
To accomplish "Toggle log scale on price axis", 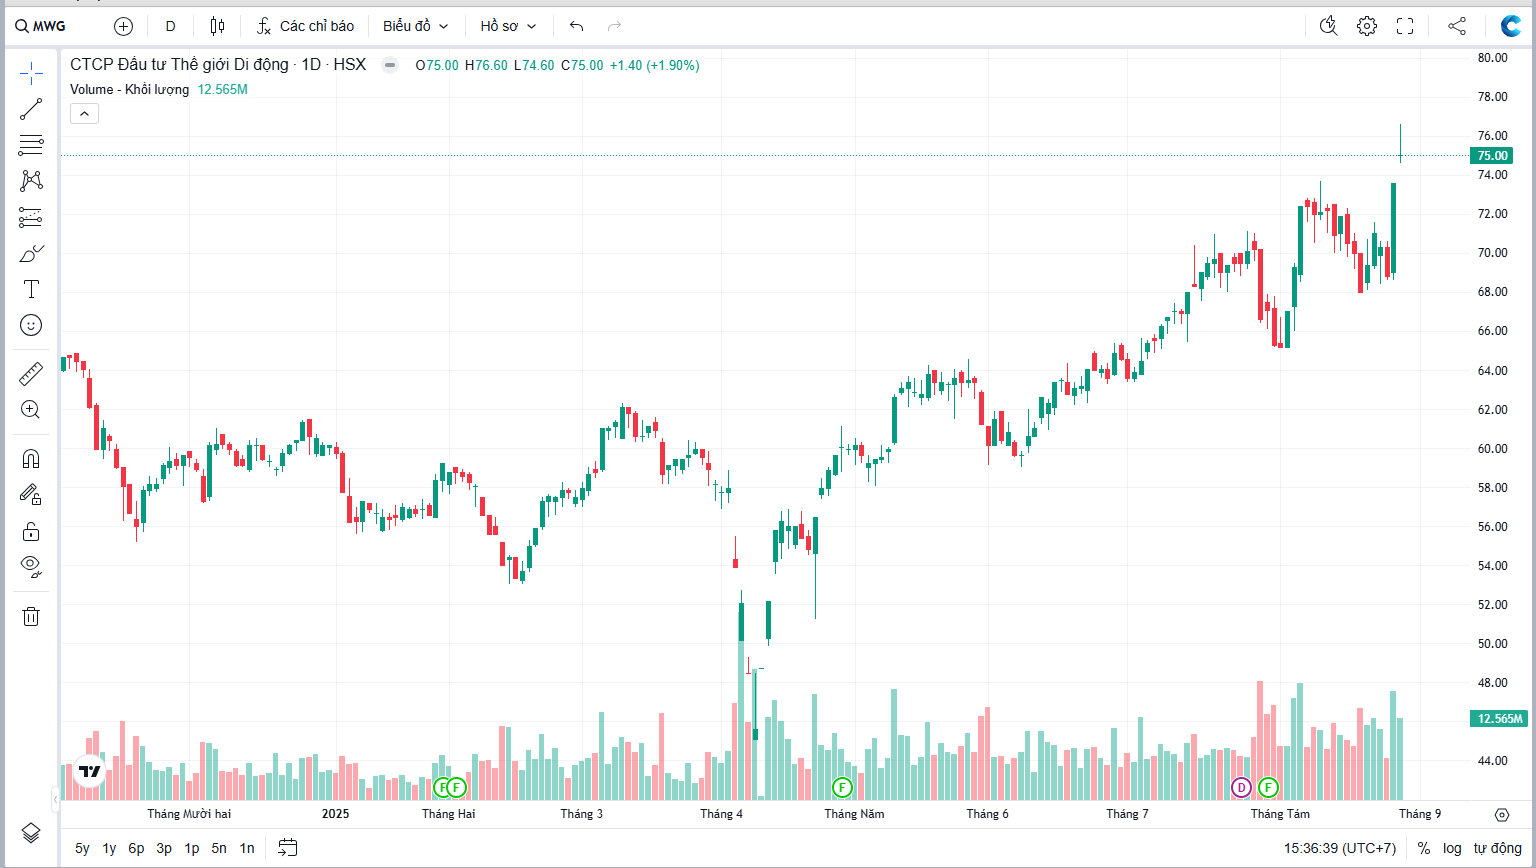I will (x=1452, y=848).
